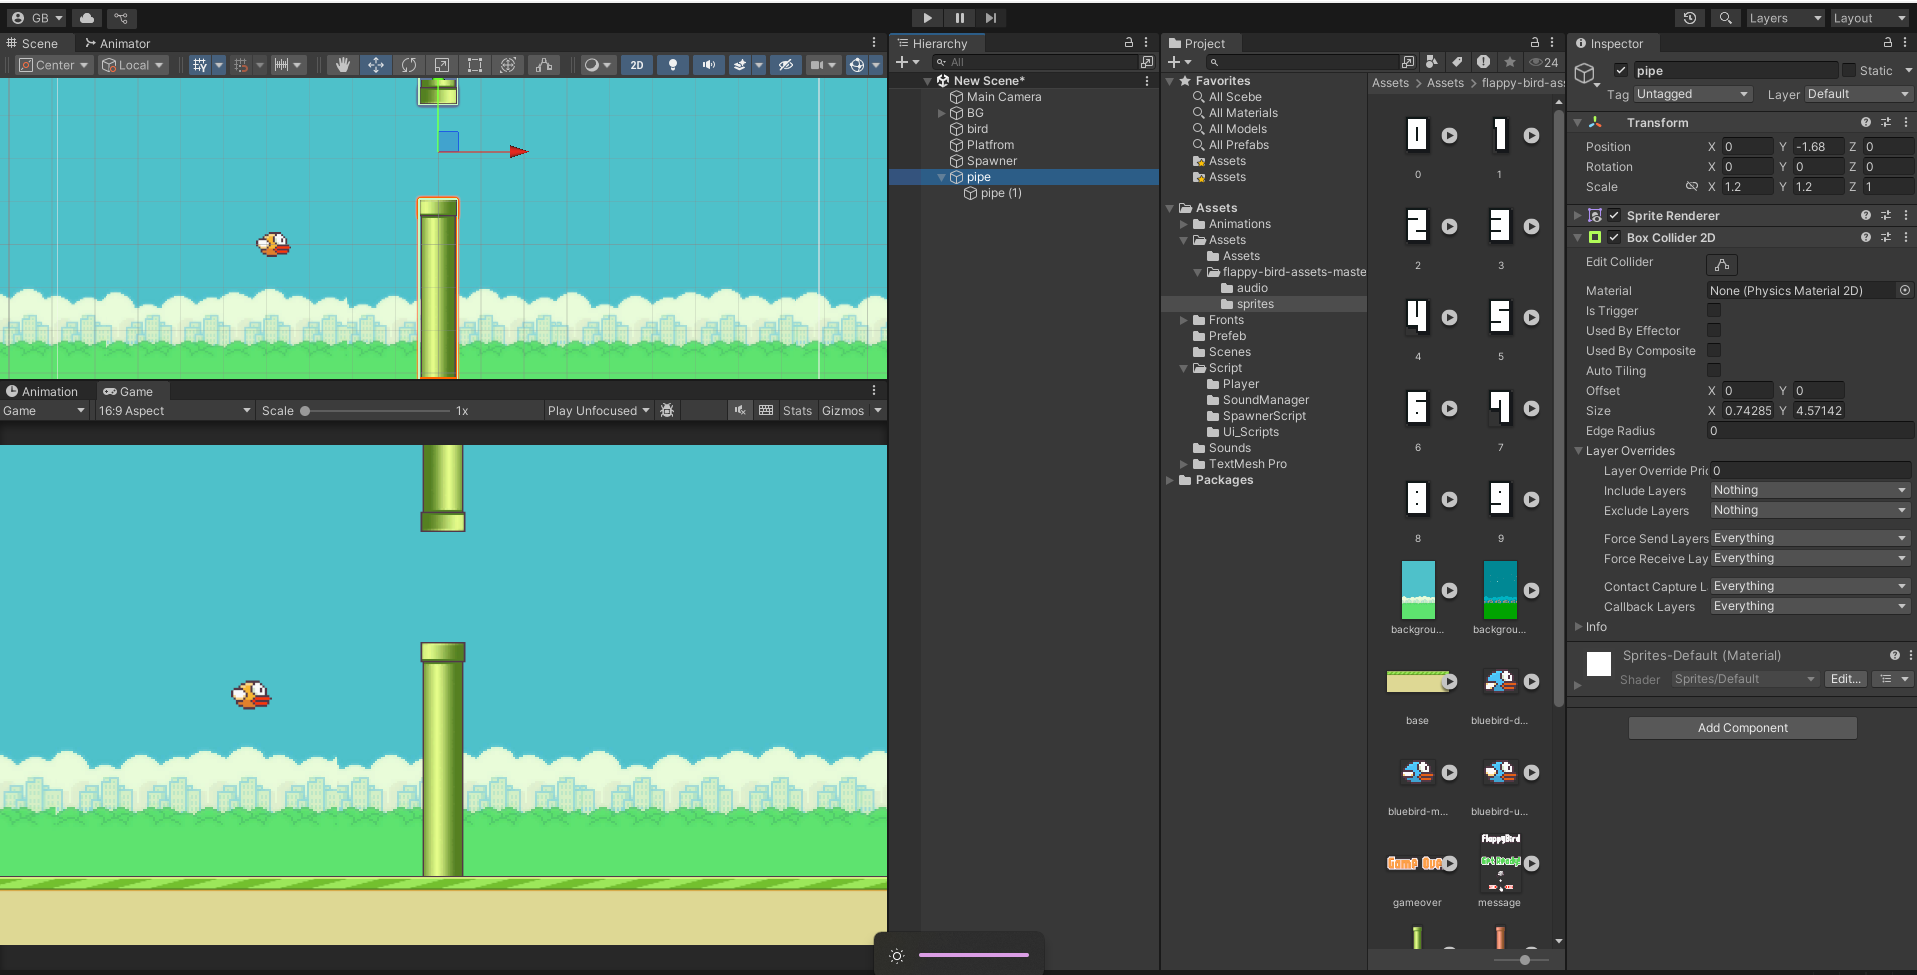Open Box Collider 2D help icon

pos(1865,238)
